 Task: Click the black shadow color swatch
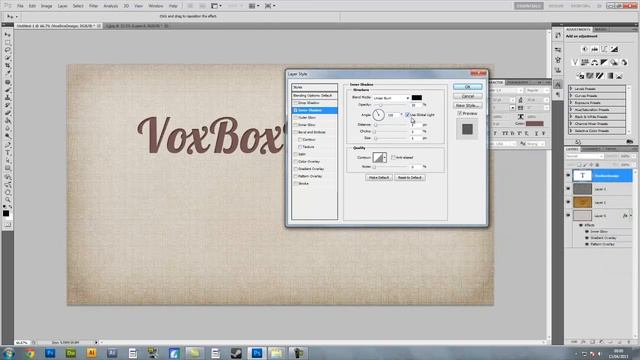coord(417,98)
